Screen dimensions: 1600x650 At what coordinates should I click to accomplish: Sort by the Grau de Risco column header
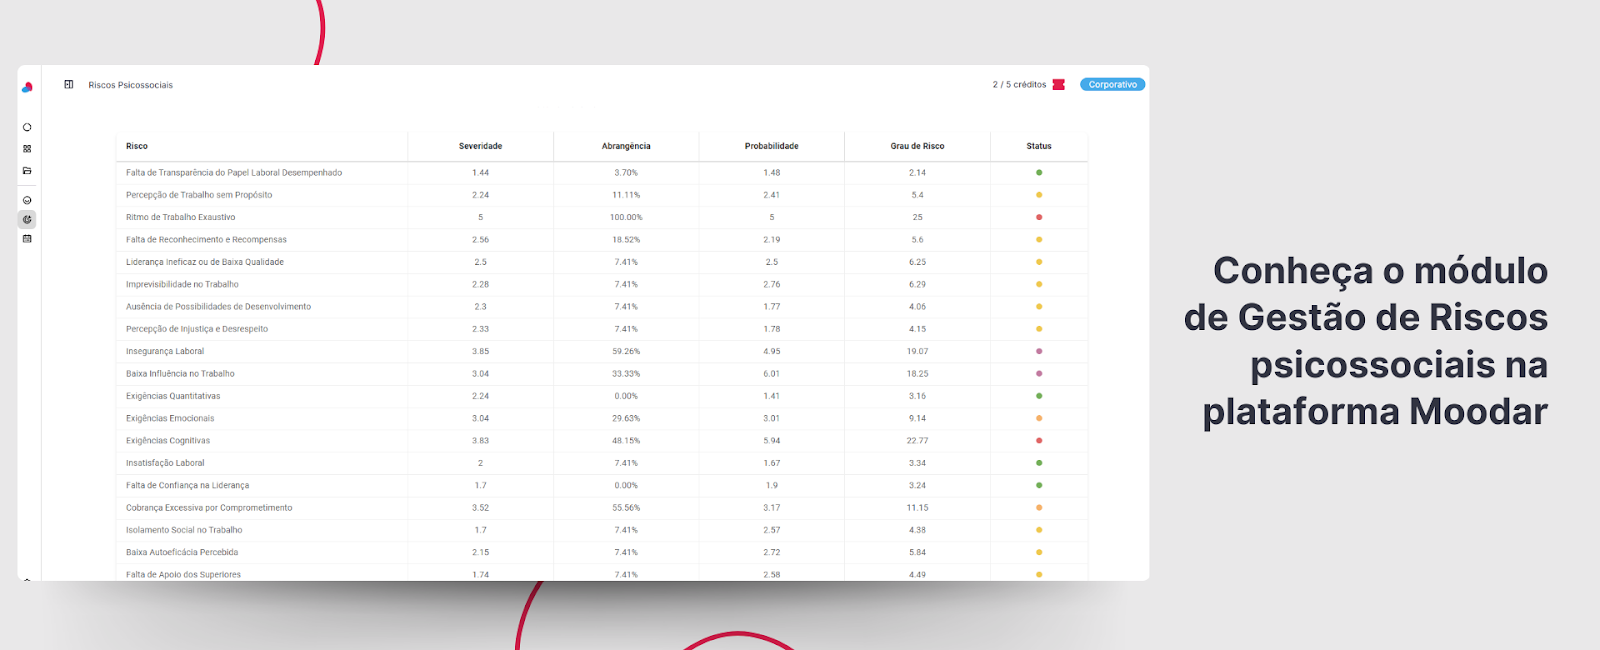917,146
